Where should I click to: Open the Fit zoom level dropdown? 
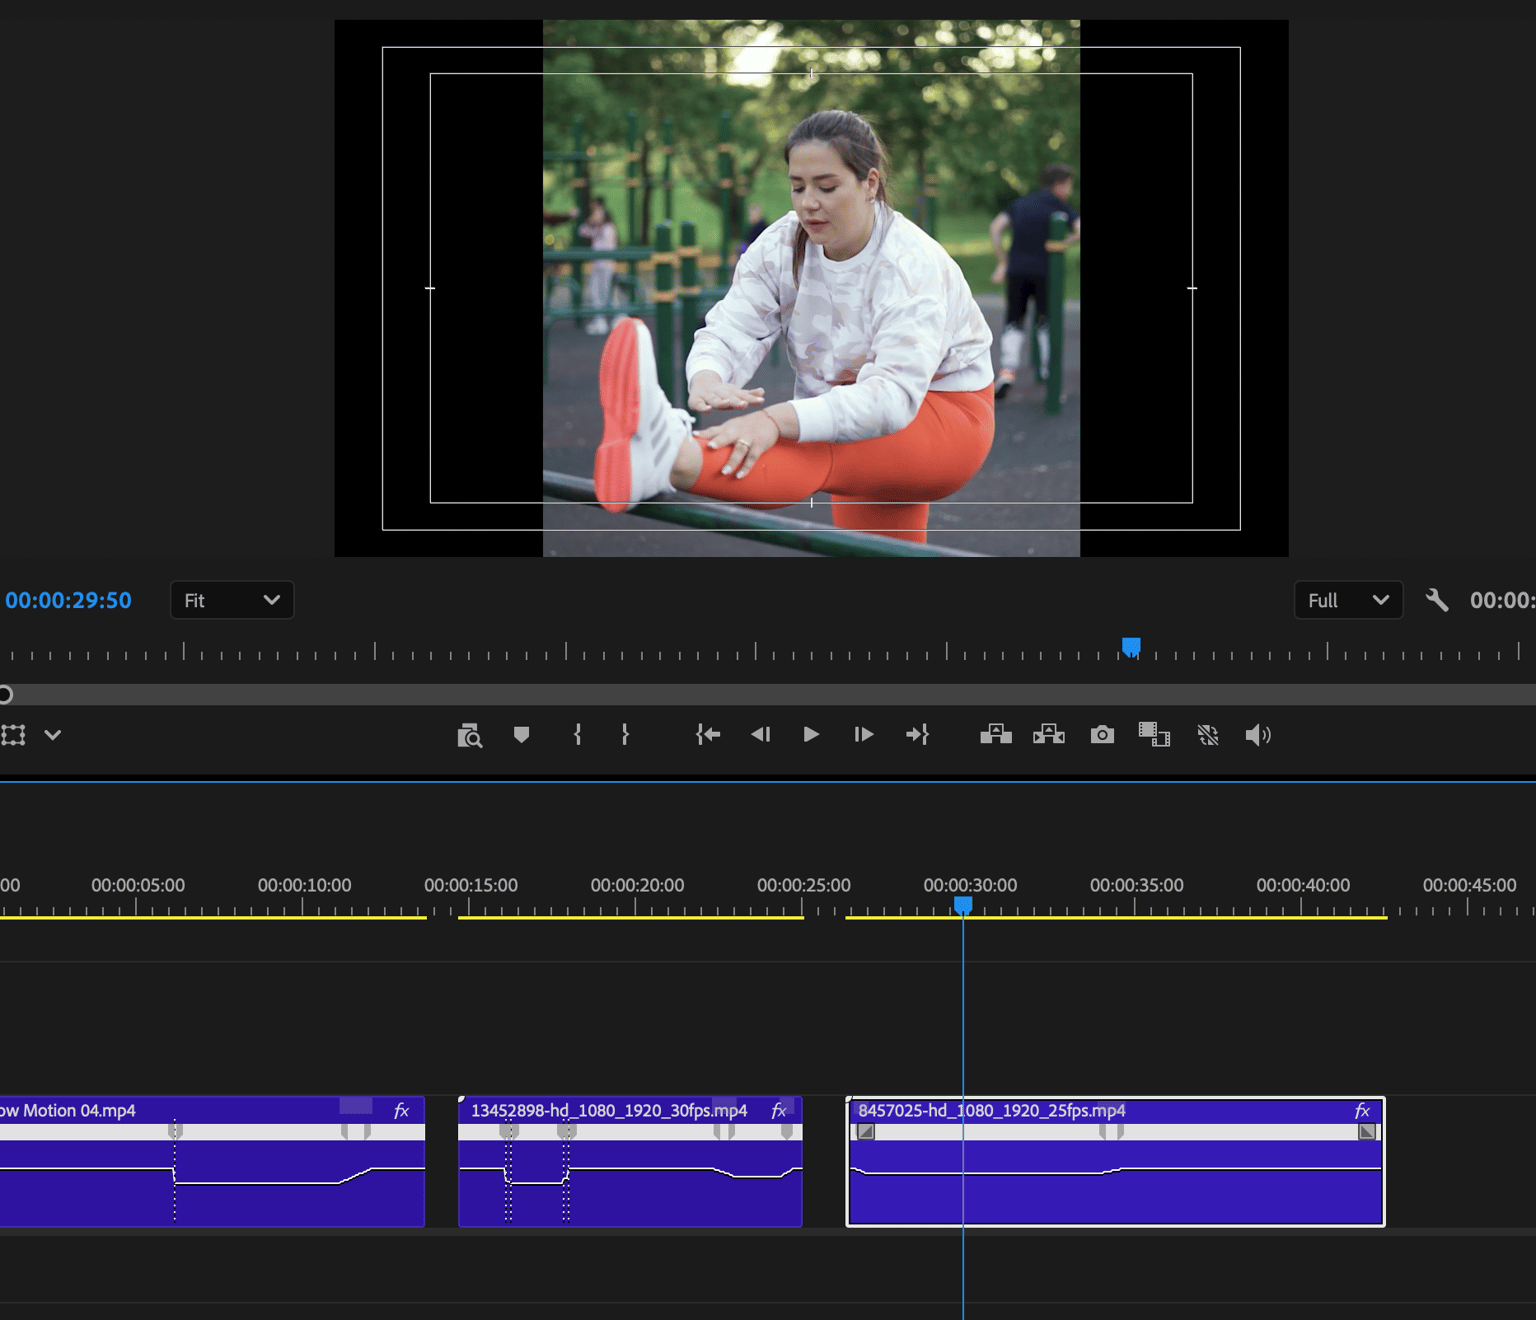point(232,600)
